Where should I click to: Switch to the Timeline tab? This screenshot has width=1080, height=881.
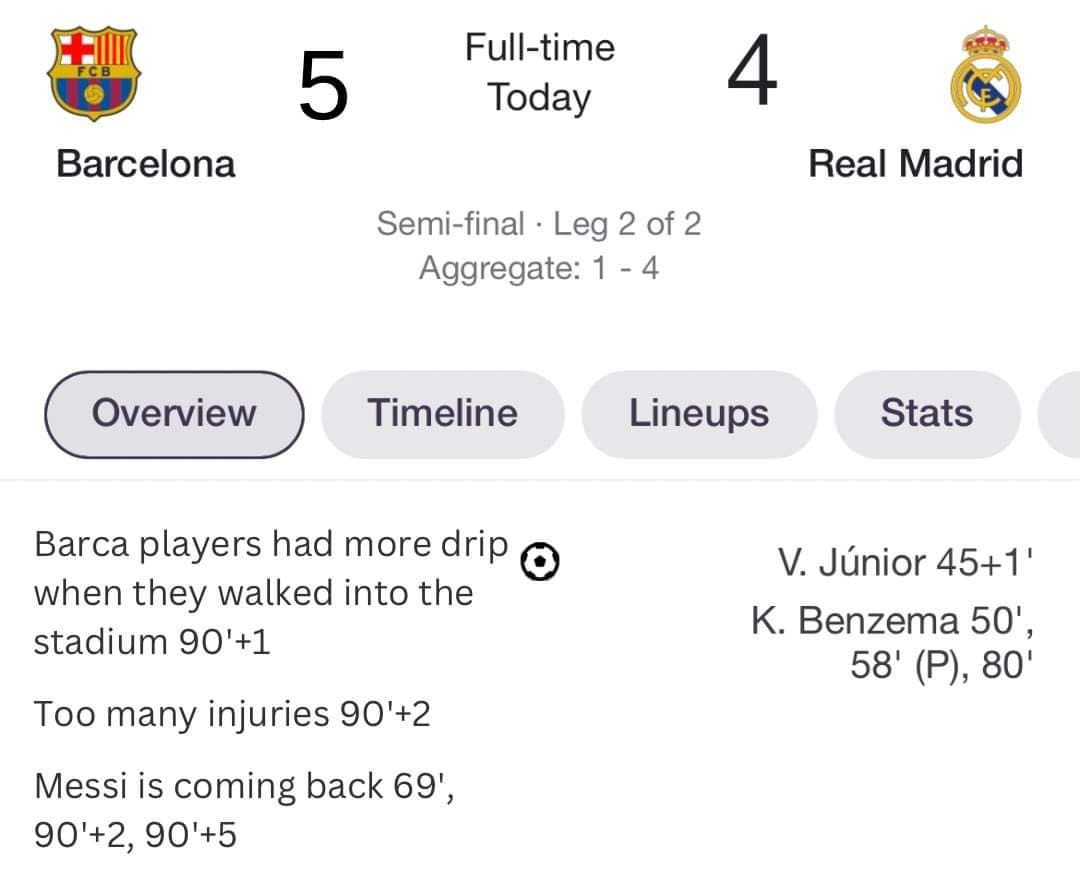(x=443, y=414)
